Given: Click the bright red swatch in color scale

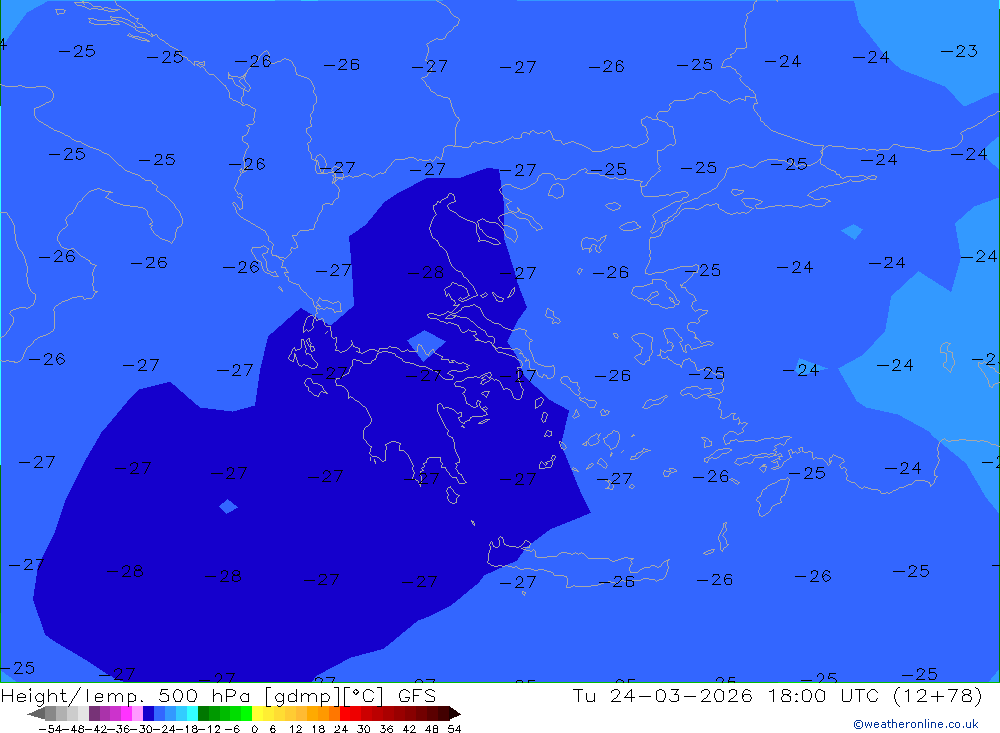Looking at the screenshot, I should (345, 713).
